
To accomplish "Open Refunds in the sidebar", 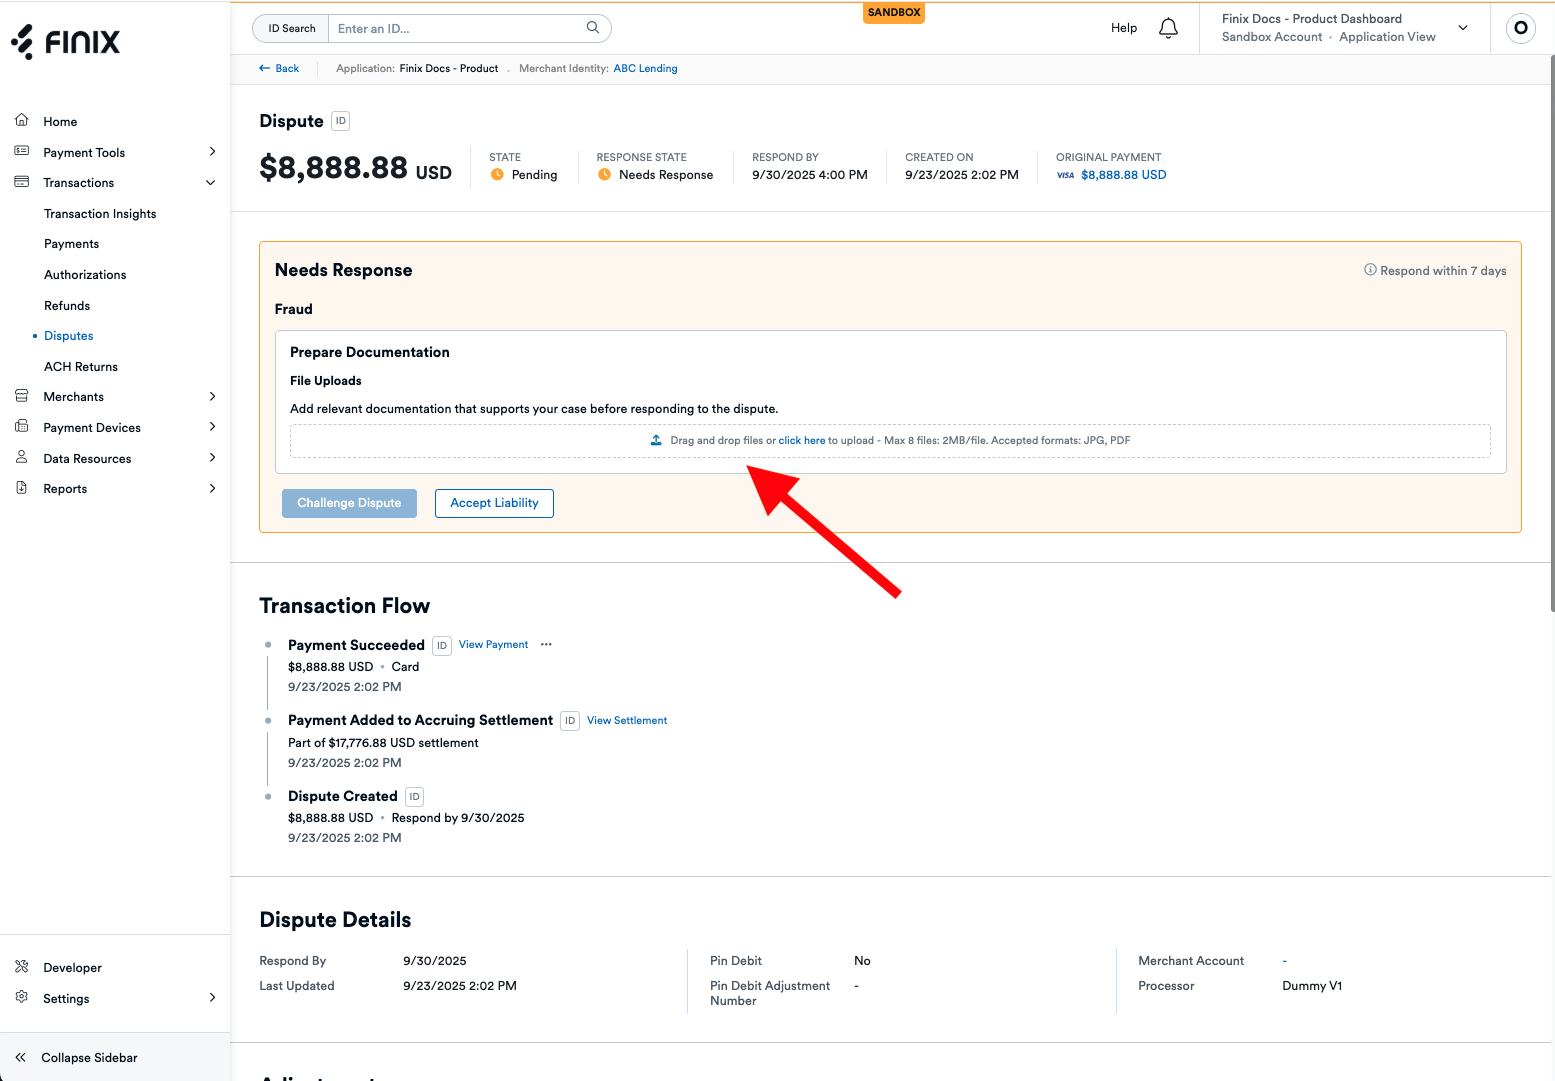I will click(67, 306).
